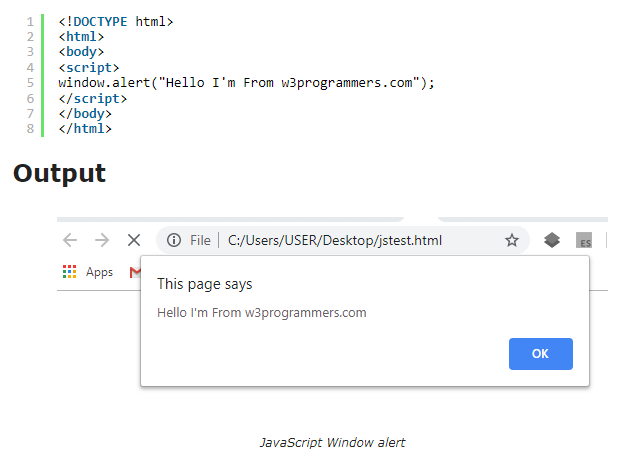Click the window.alert code line

(x=247, y=83)
